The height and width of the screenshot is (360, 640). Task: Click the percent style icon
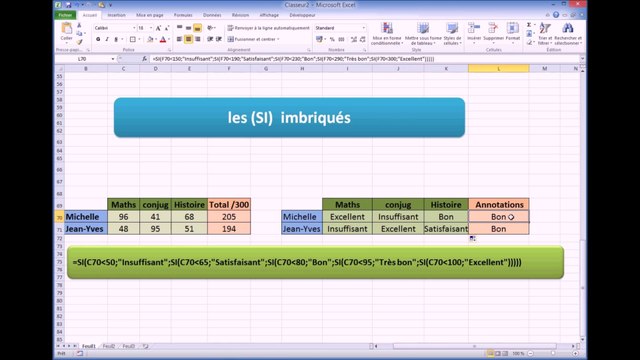coord(332,39)
